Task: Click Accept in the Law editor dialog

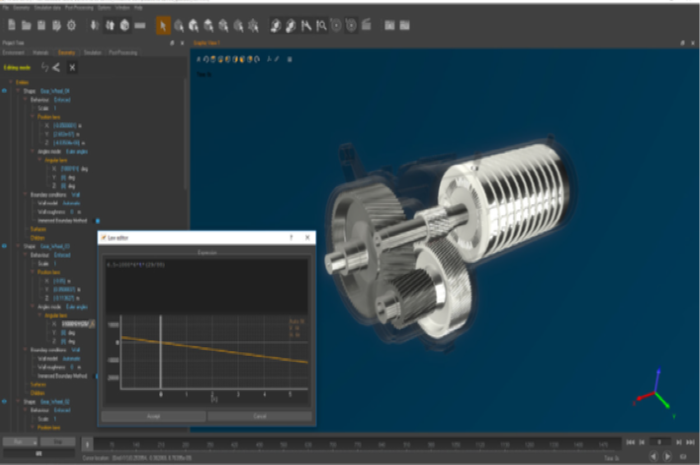Action: pos(154,414)
